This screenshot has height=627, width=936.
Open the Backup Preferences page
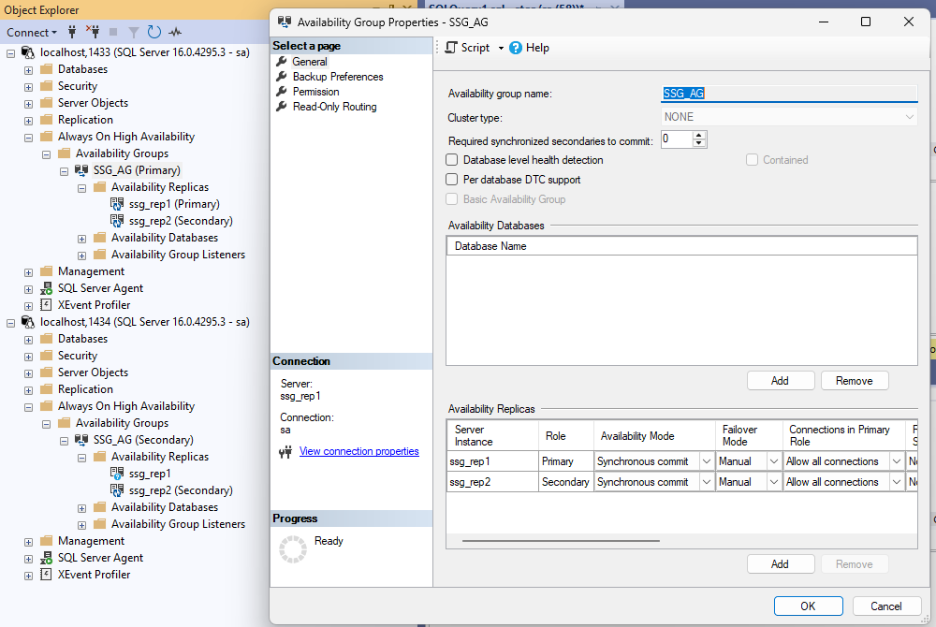click(338, 76)
